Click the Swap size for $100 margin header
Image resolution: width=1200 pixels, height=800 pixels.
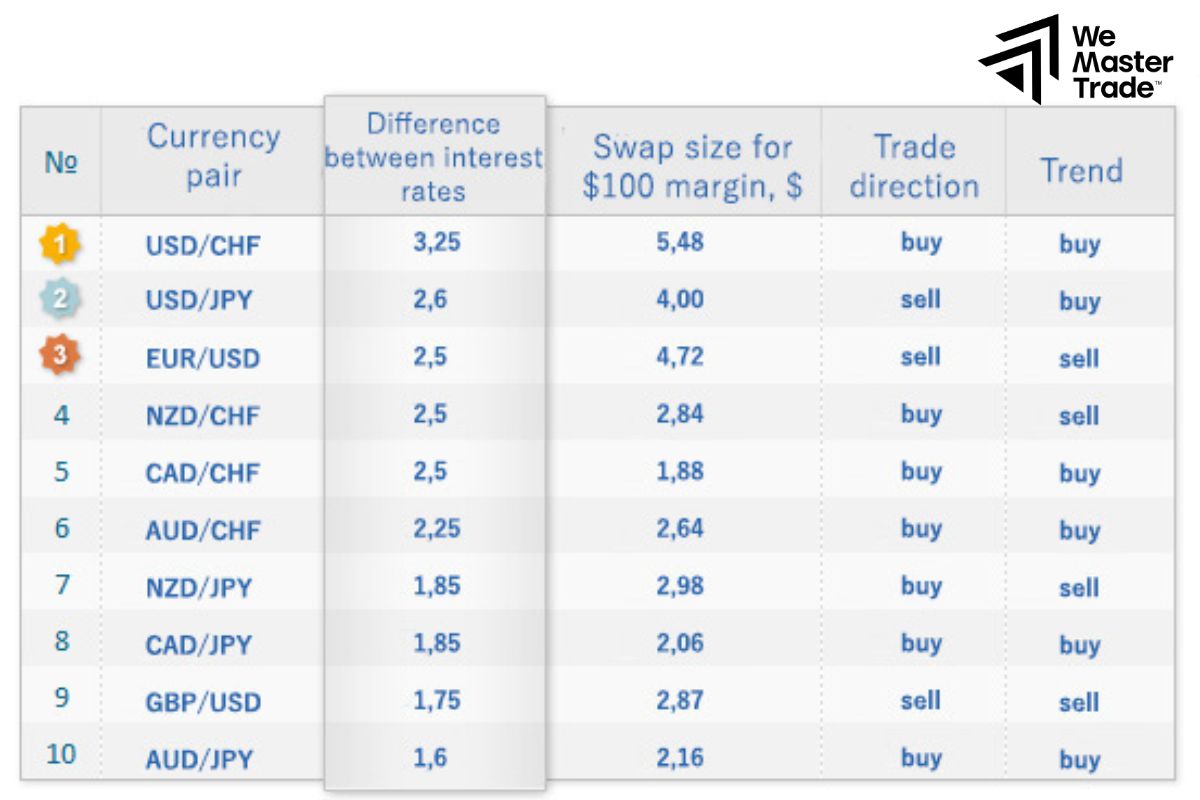pyautogui.click(x=692, y=166)
